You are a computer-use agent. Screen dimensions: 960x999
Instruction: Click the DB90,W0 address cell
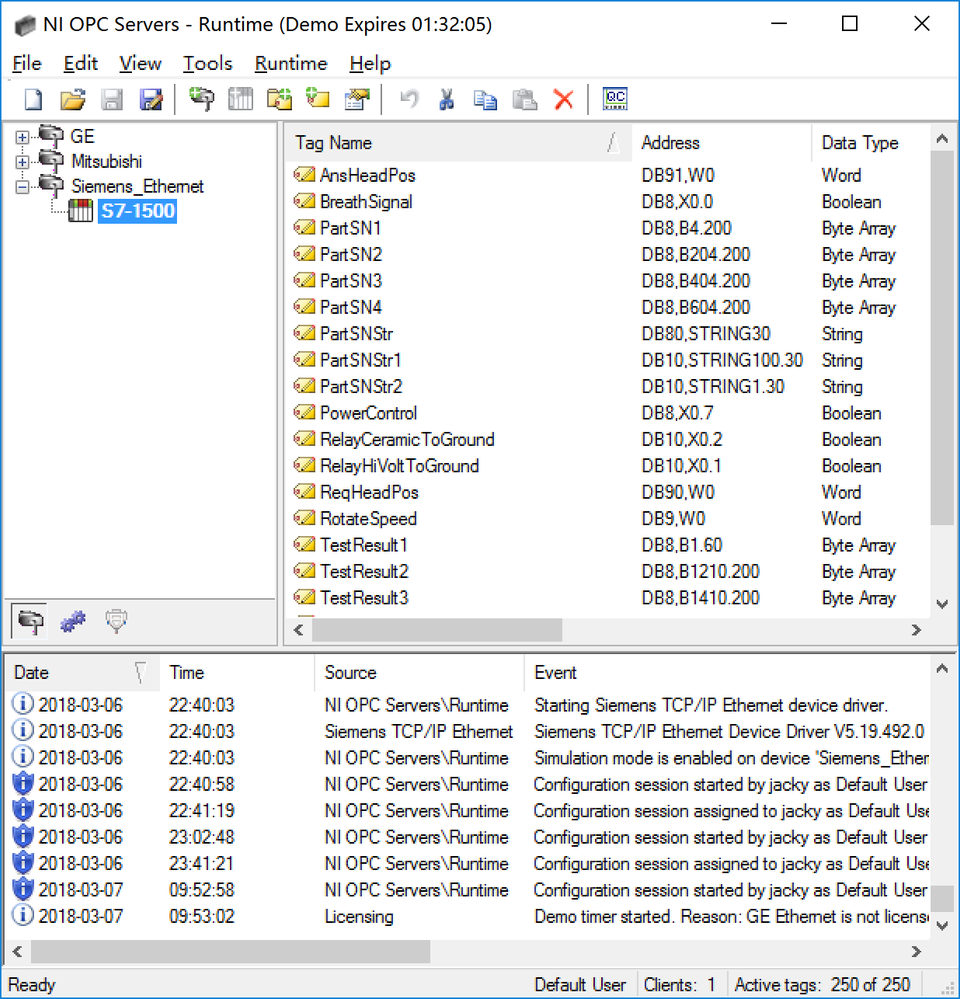point(678,492)
